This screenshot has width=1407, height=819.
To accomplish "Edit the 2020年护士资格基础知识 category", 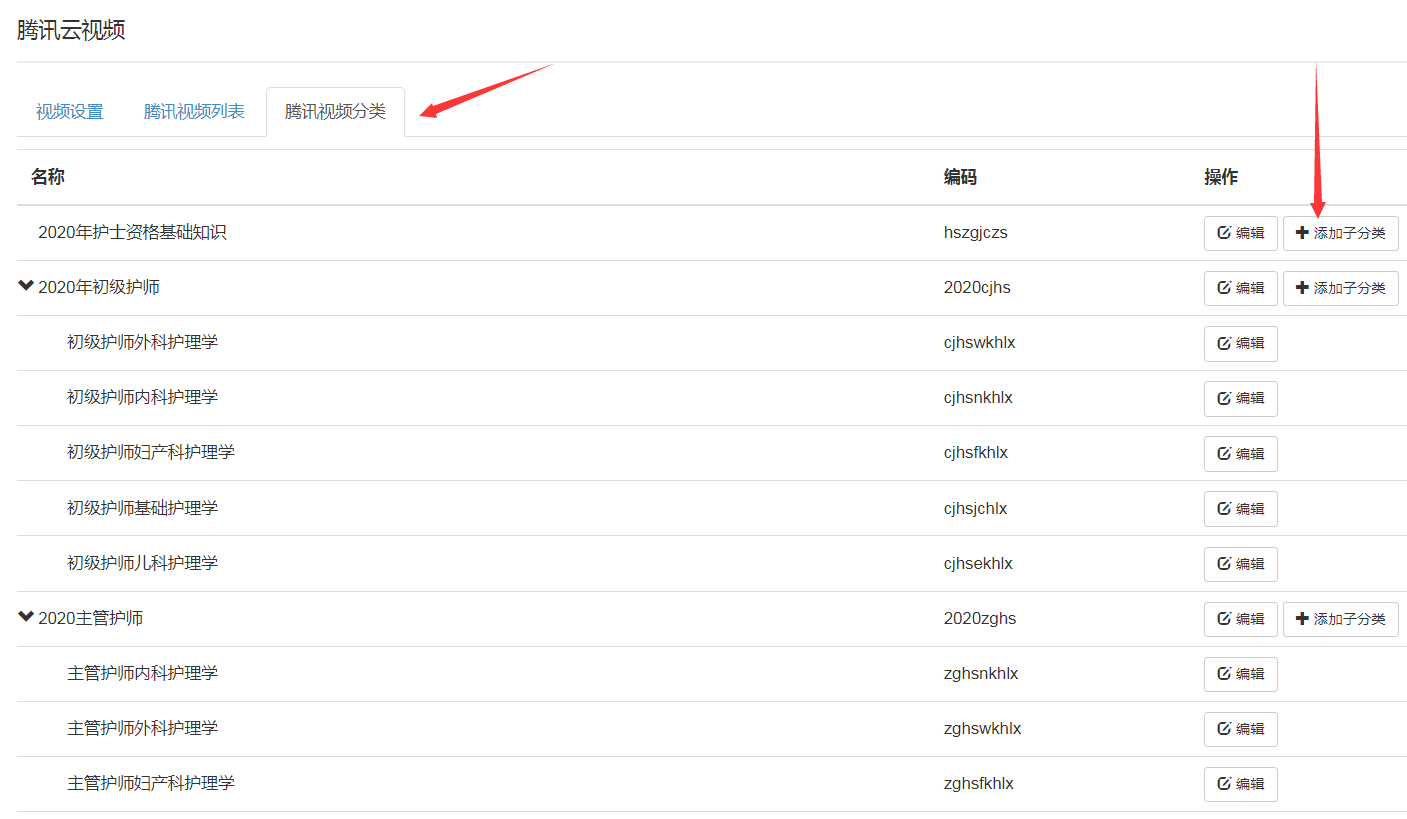I will coord(1240,233).
